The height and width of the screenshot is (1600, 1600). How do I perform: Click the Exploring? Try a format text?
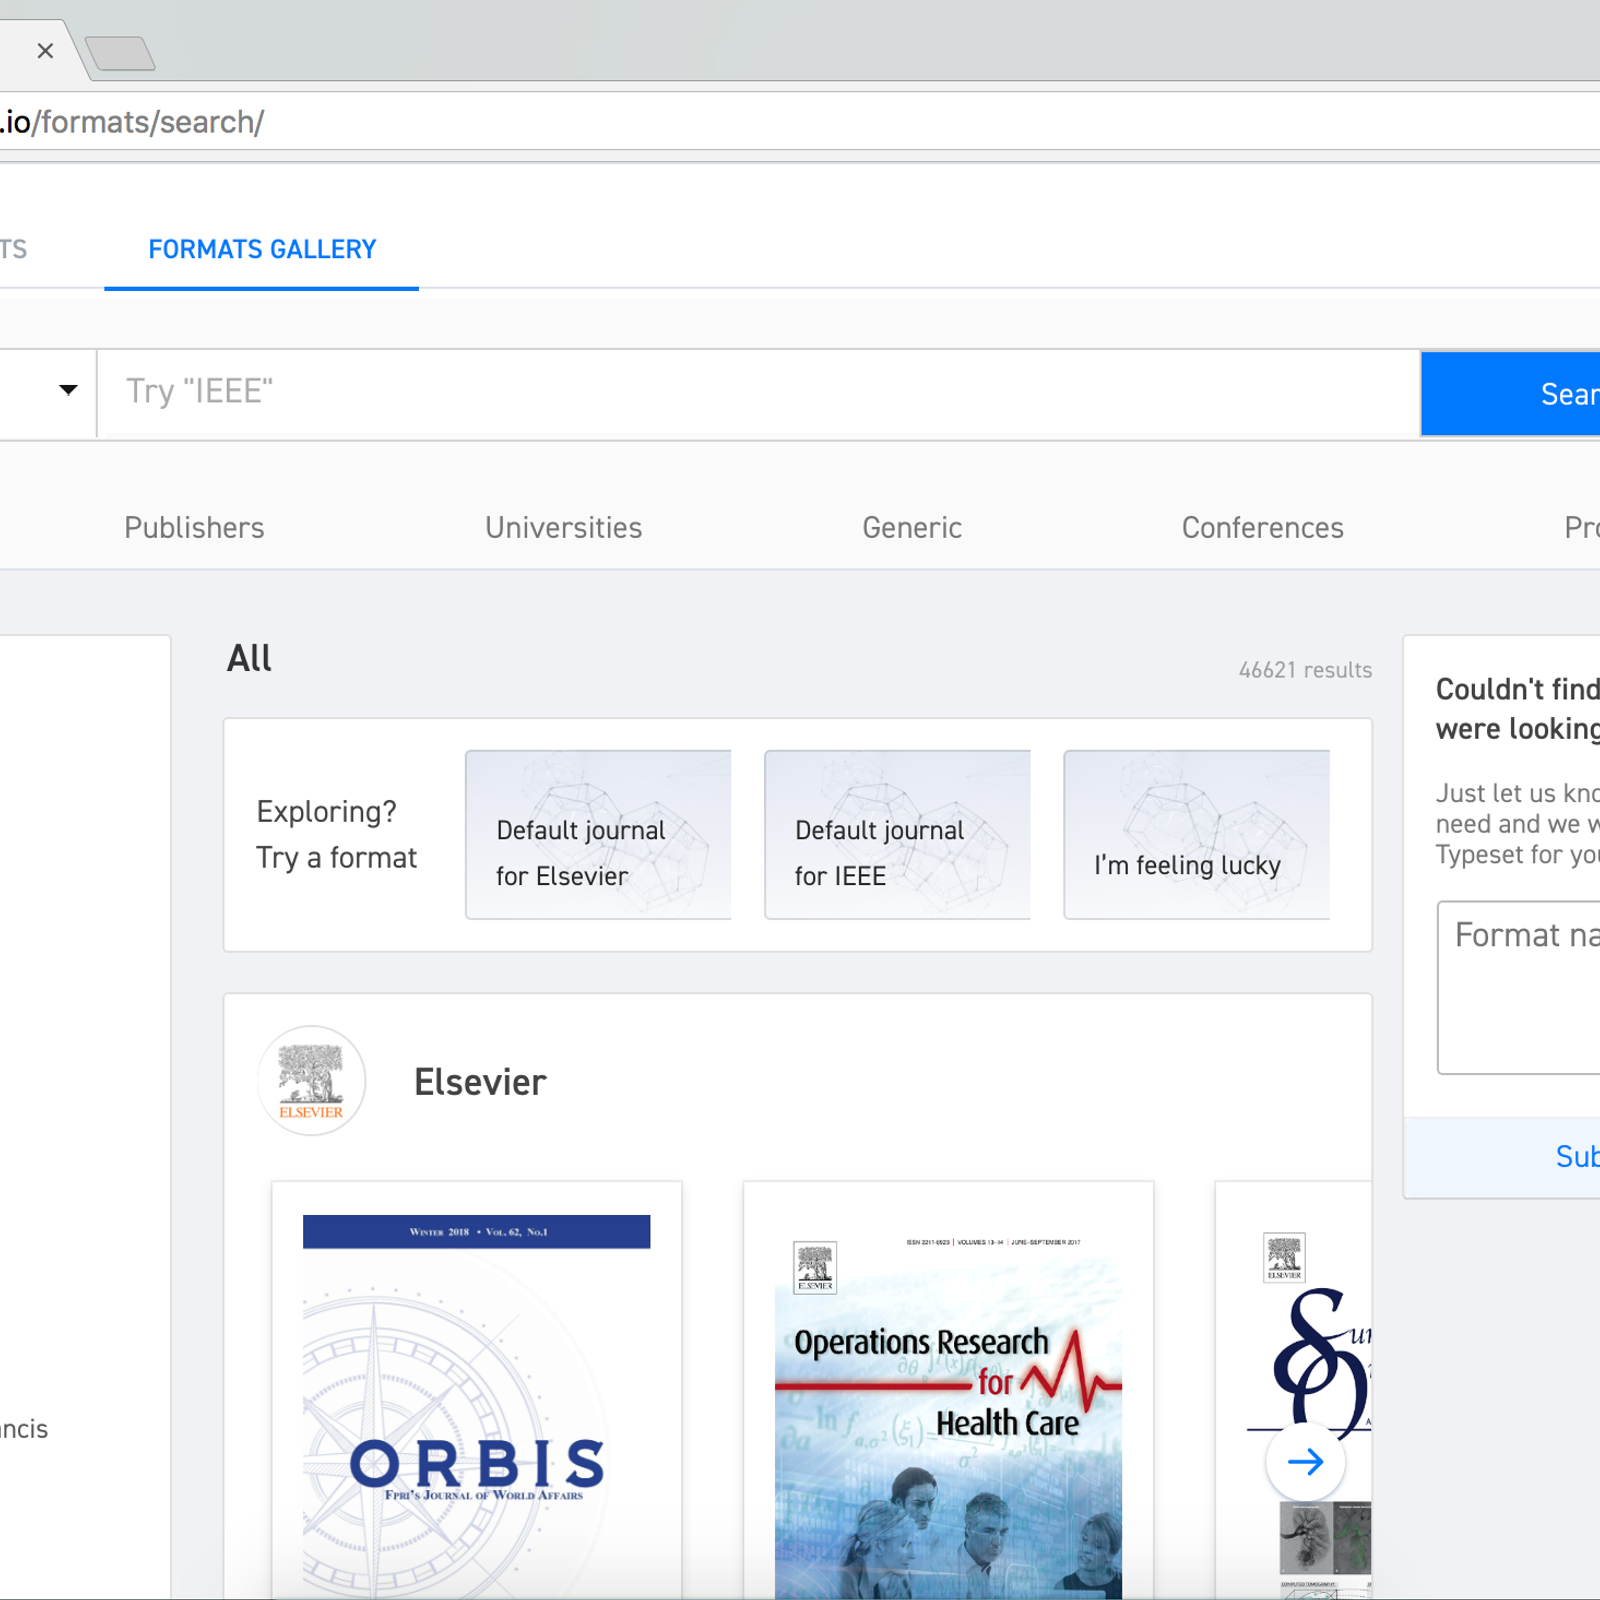click(x=336, y=835)
